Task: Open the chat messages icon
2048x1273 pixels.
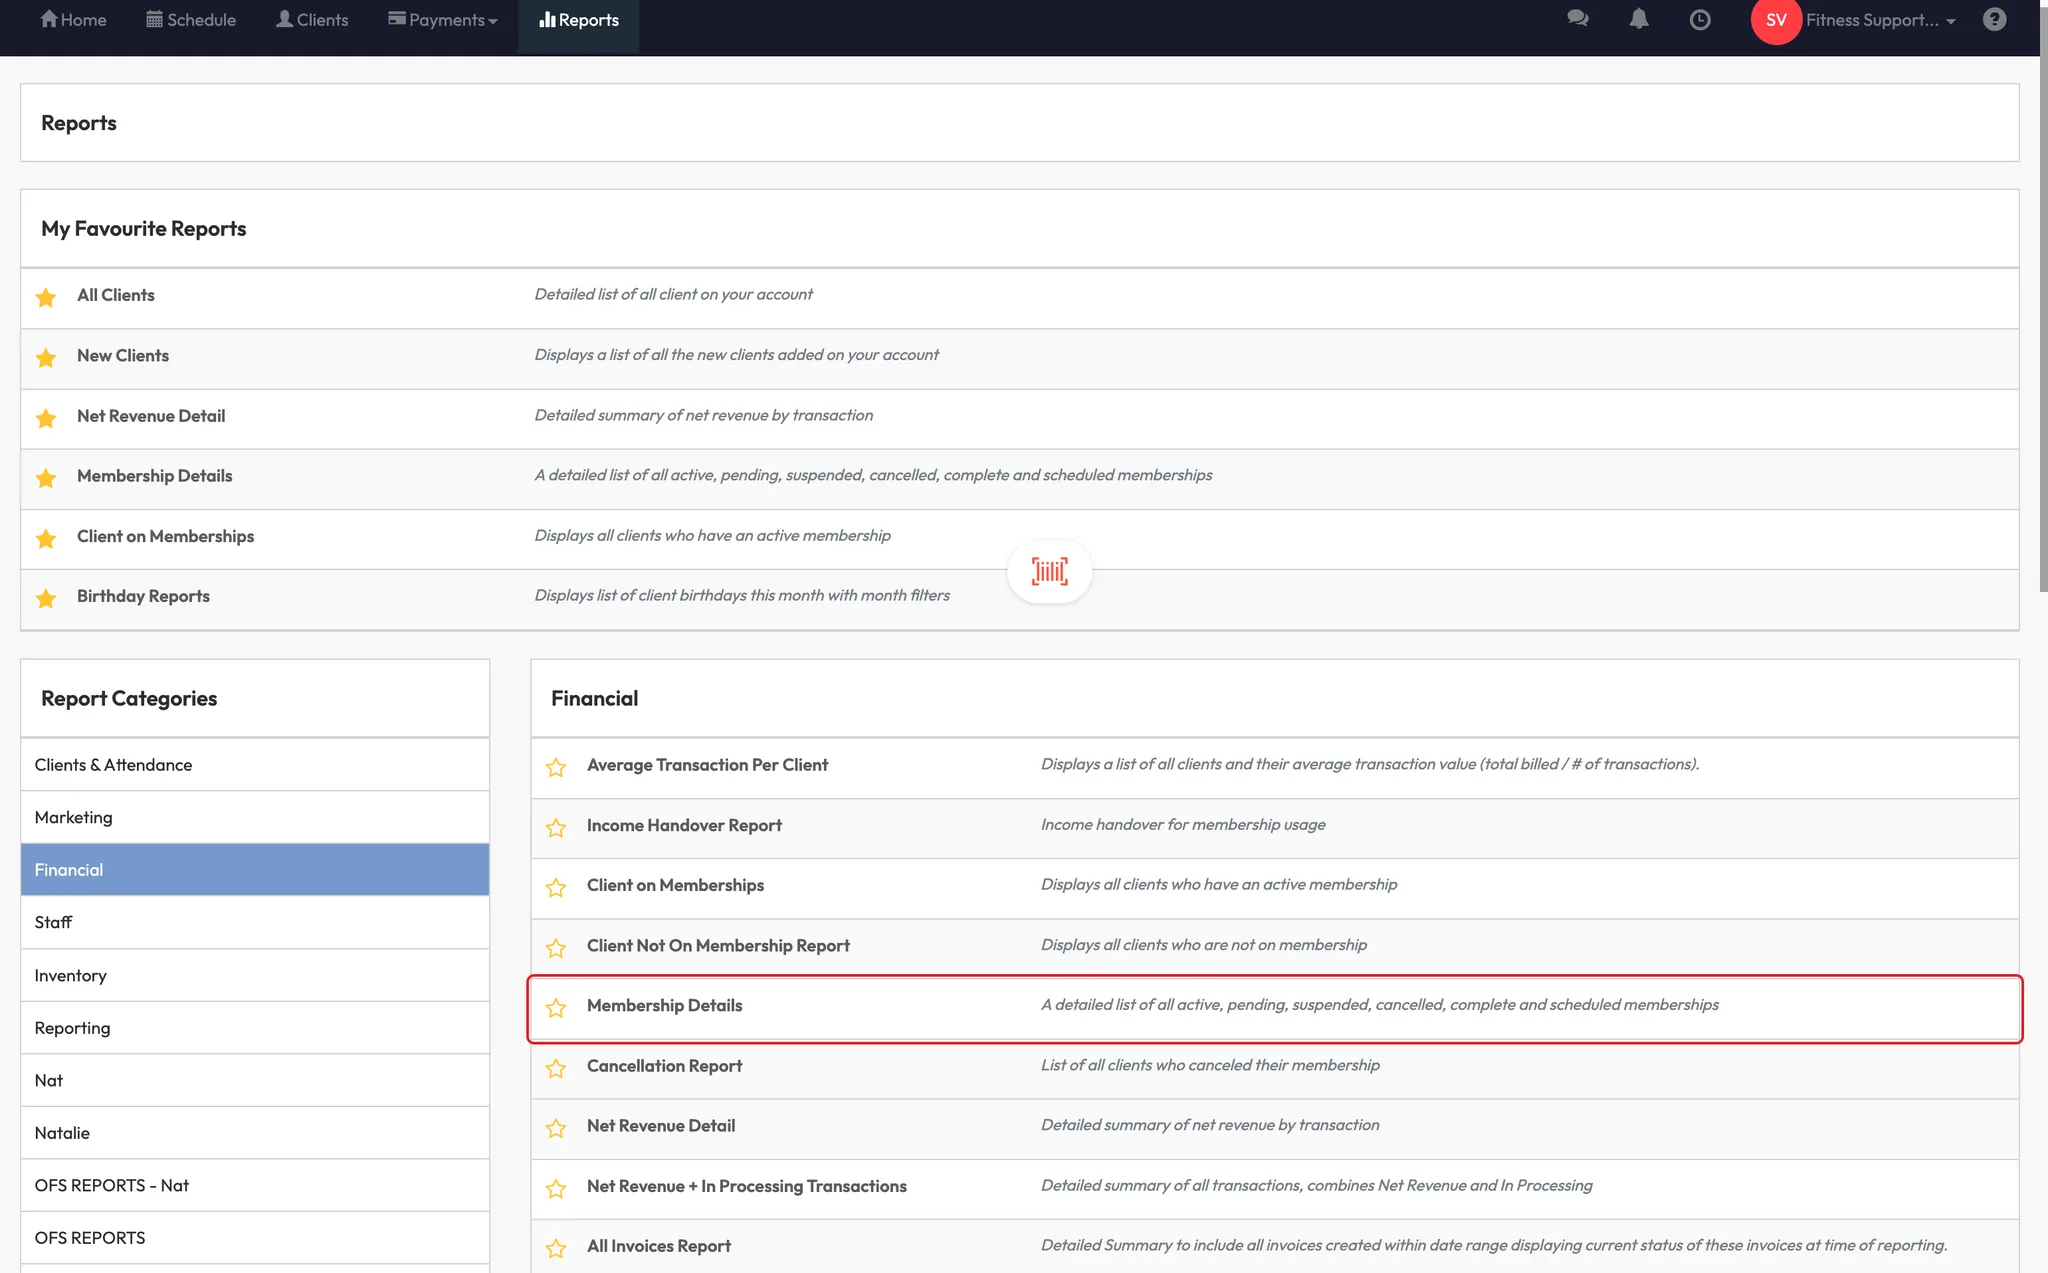Action: [x=1577, y=19]
